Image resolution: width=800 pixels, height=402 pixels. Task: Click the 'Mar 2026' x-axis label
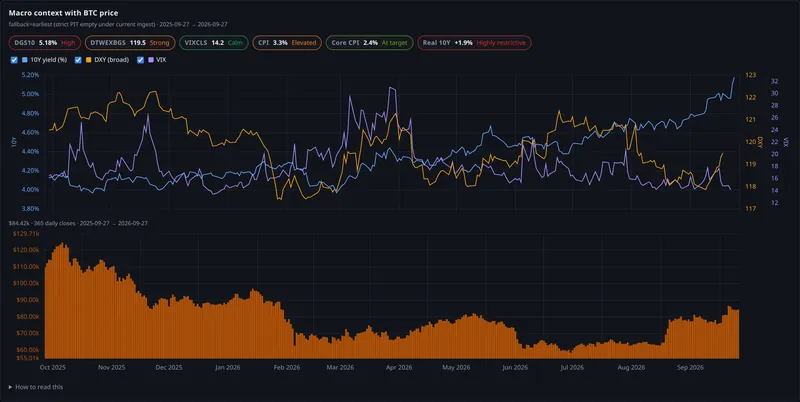340,367
